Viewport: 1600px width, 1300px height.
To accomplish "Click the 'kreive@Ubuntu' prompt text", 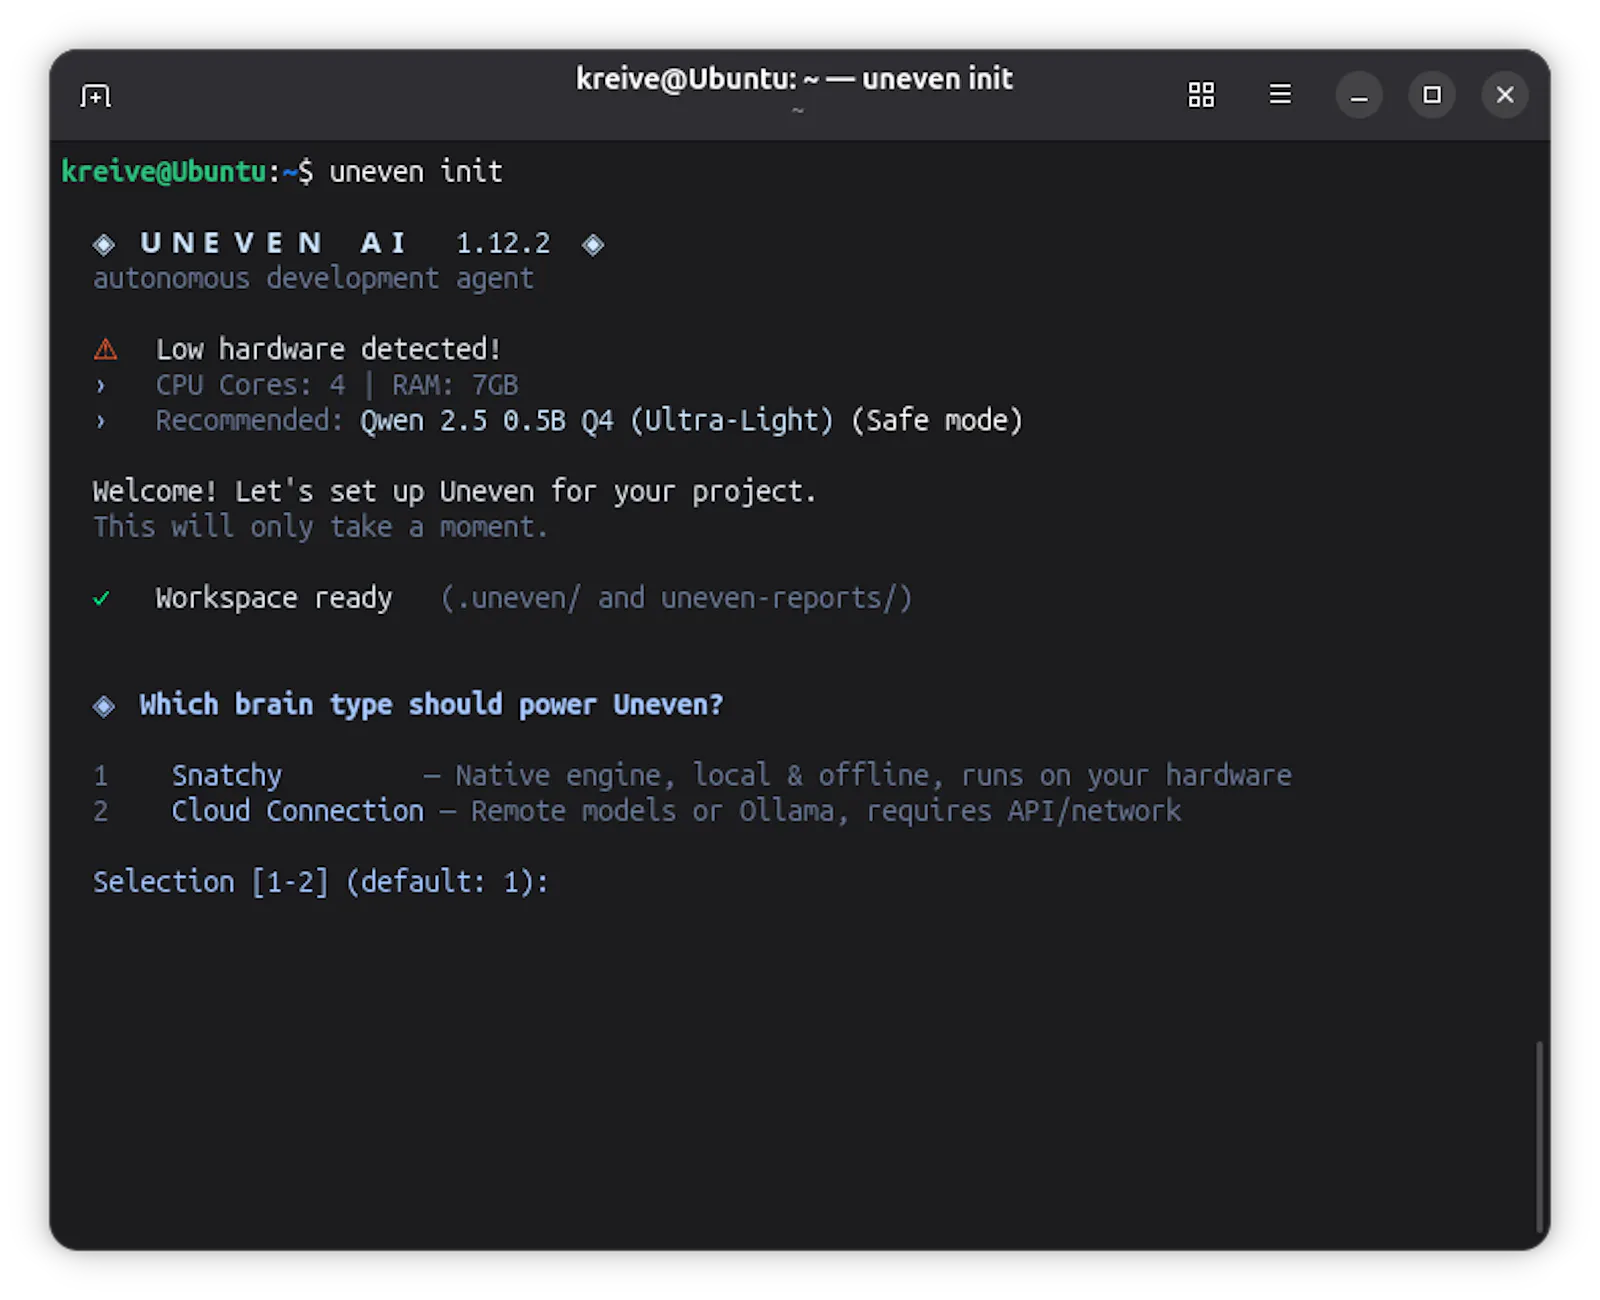I will click(x=164, y=172).
